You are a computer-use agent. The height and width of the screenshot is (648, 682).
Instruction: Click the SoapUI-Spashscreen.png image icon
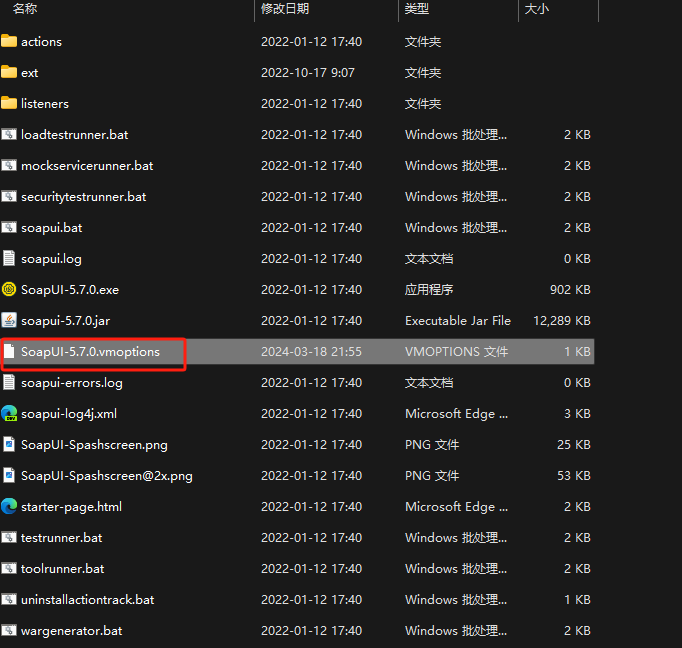click(x=9, y=444)
